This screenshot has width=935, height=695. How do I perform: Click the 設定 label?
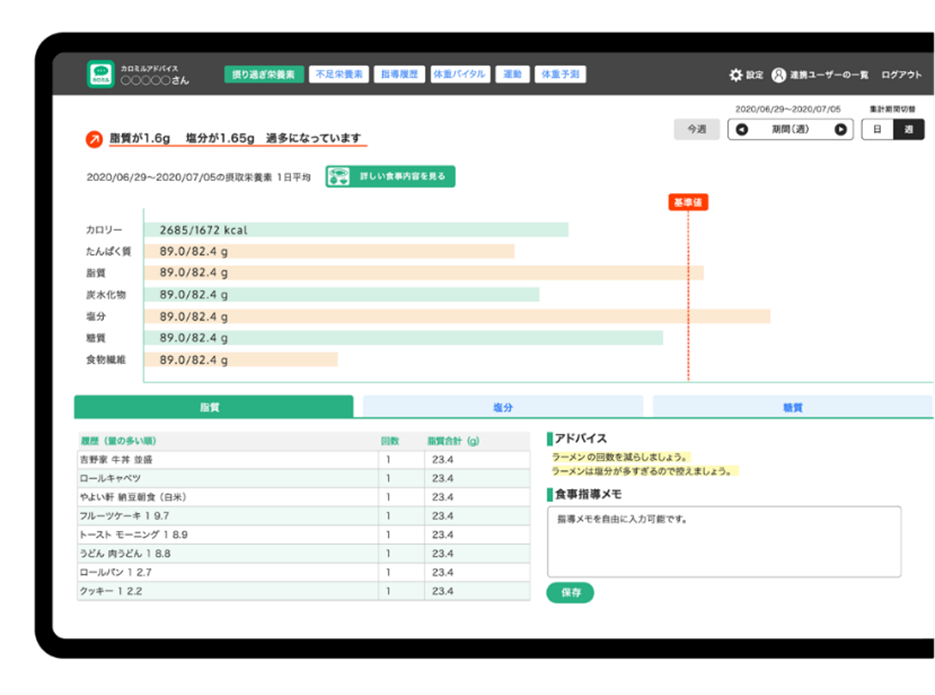754,75
